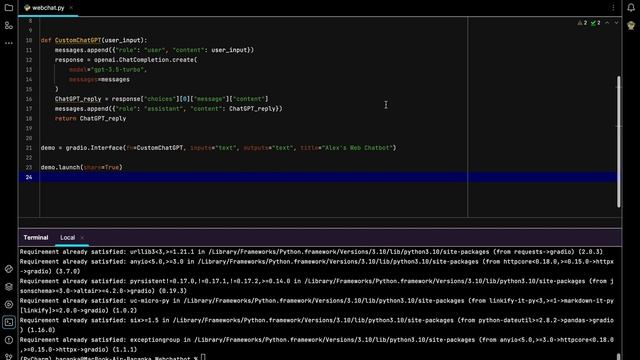The height and width of the screenshot is (360, 640).
Task: Open the Problems tool window icon
Action: (x=9, y=340)
